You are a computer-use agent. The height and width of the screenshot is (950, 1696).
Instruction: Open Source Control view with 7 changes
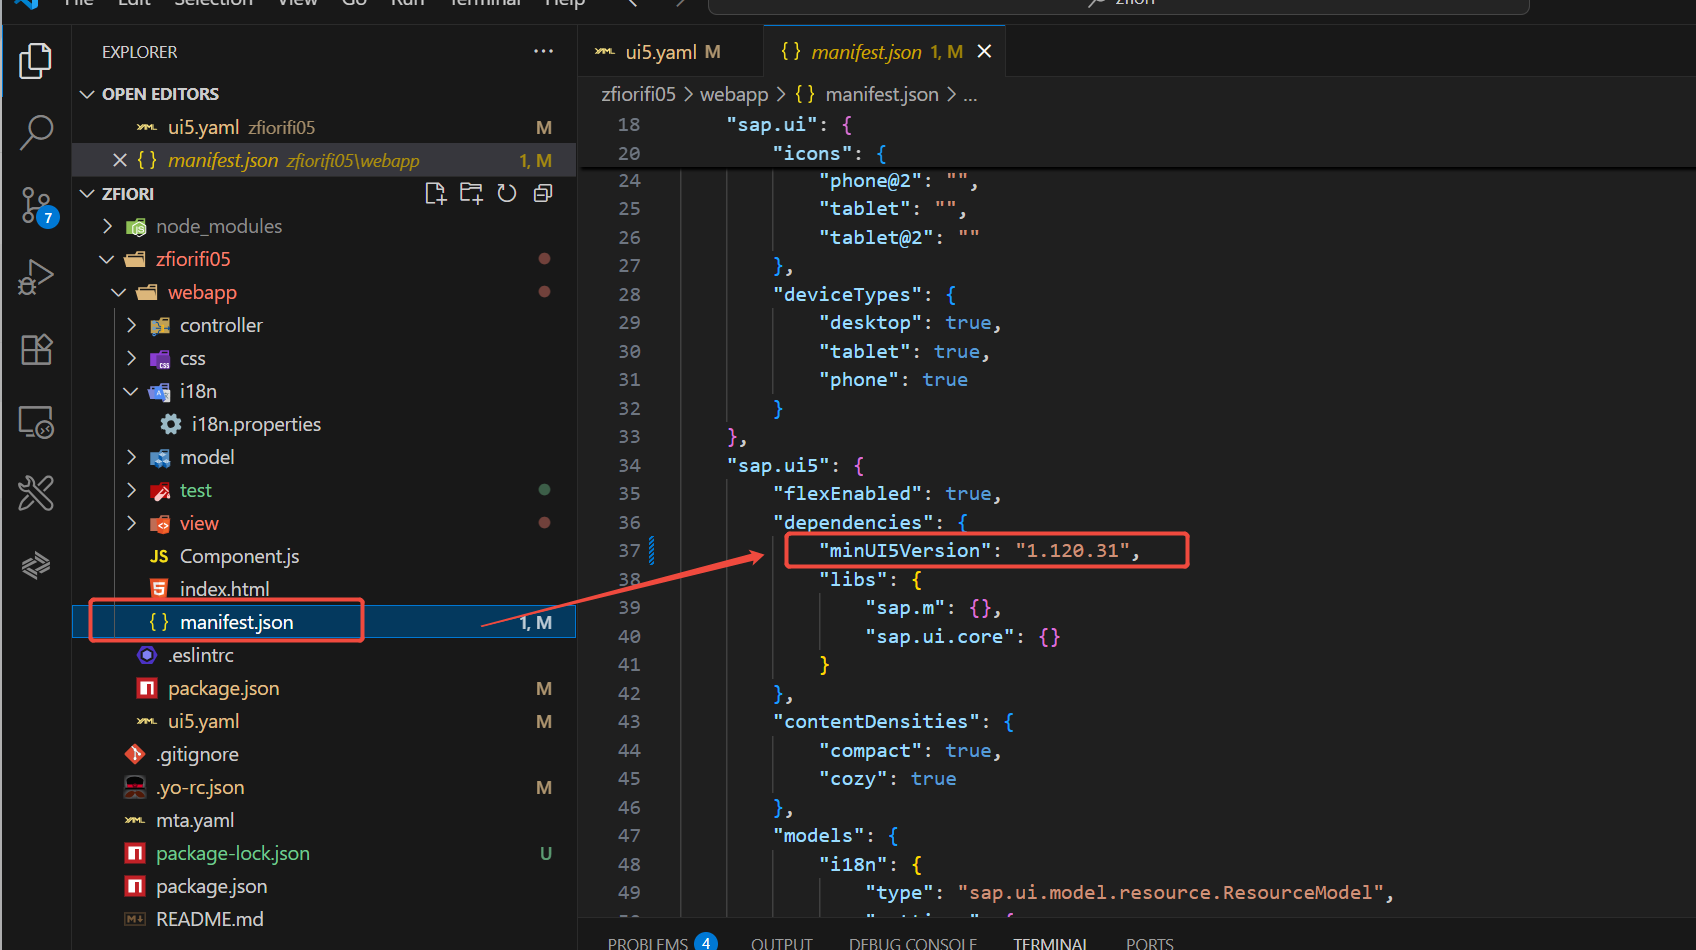[38, 206]
